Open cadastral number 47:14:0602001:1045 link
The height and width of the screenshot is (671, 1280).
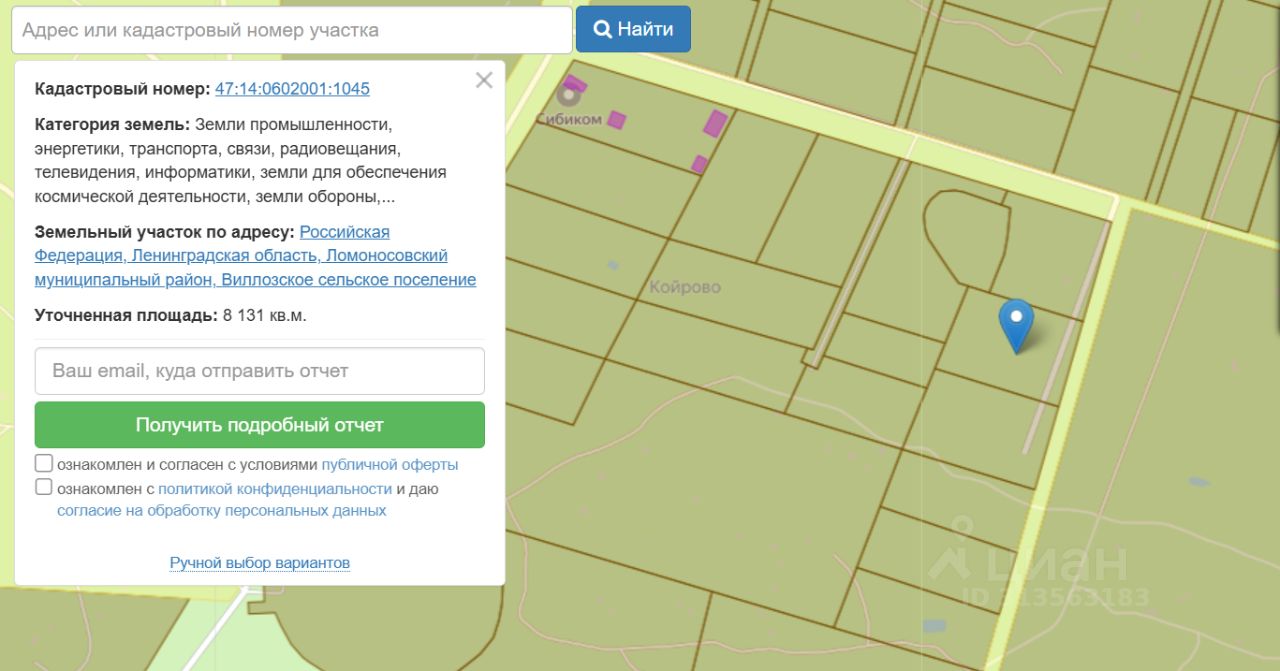pos(292,88)
